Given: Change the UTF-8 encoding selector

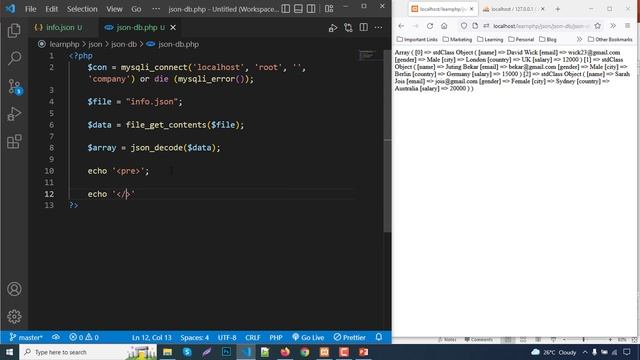Looking at the screenshot, I should coord(227,337).
